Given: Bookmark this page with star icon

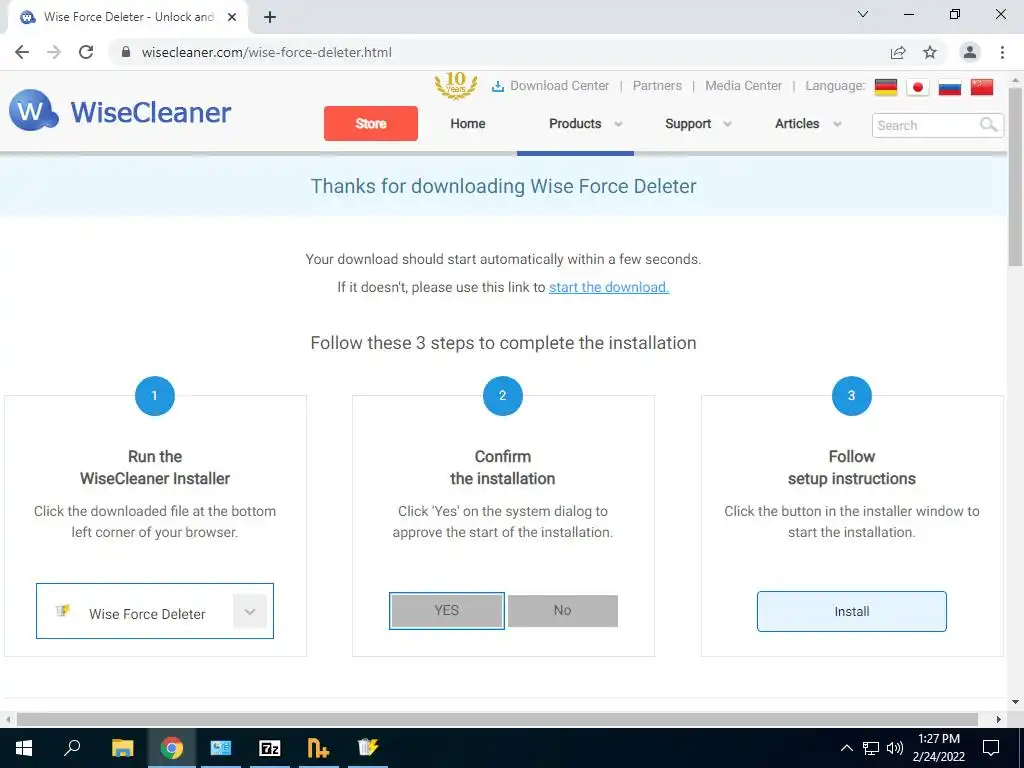Looking at the screenshot, I should click(930, 52).
